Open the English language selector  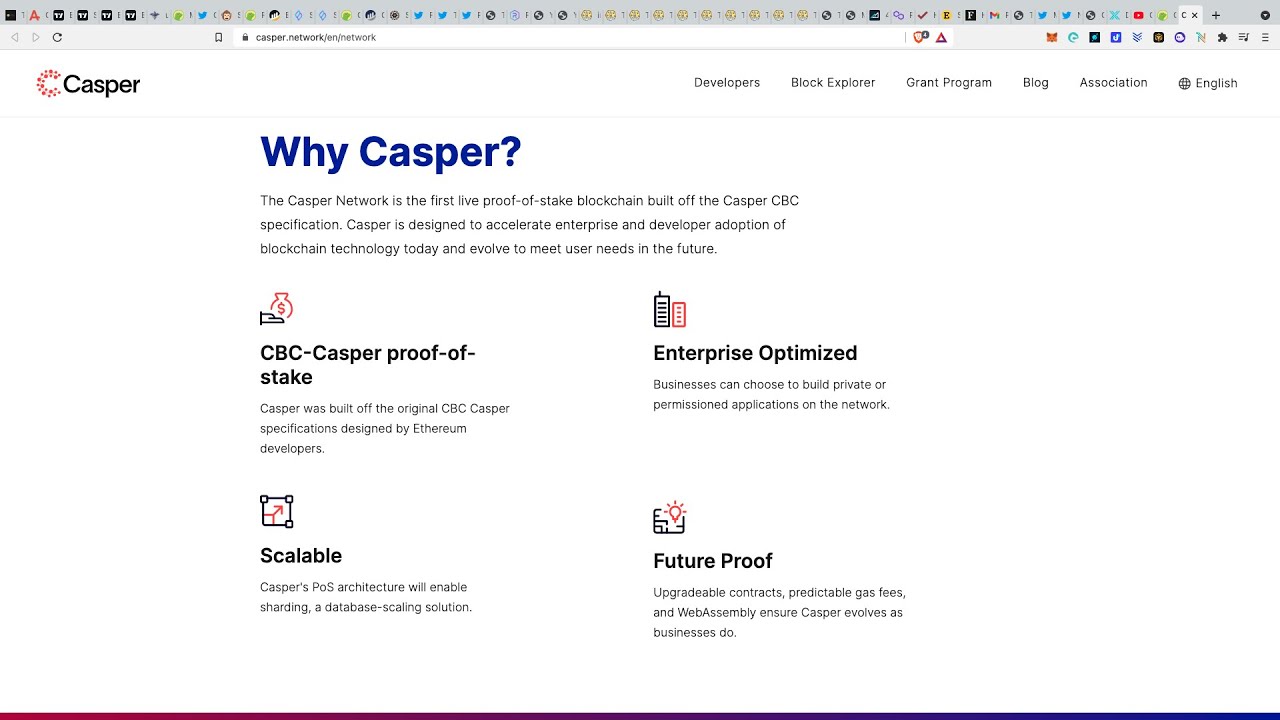click(x=1208, y=83)
